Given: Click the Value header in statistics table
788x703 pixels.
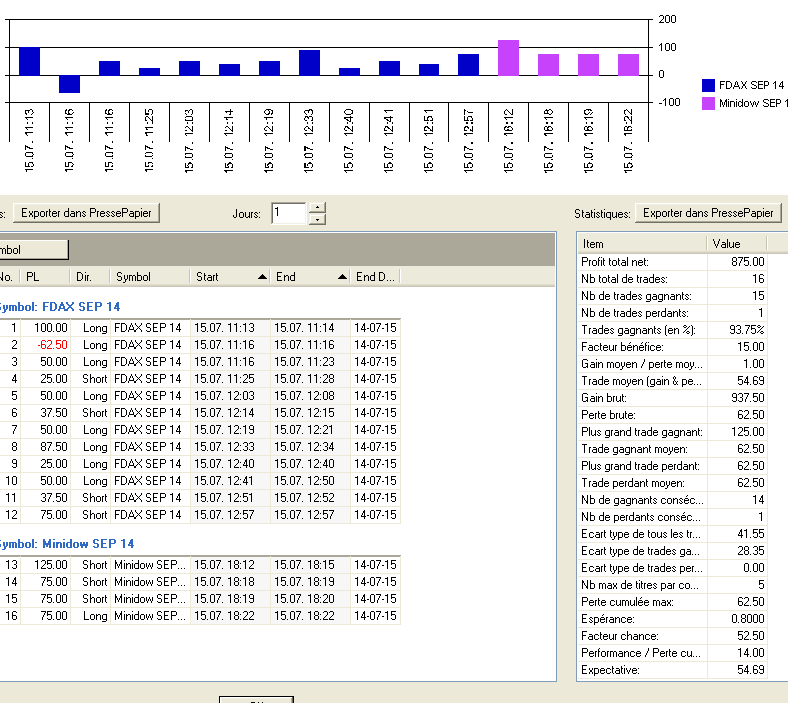Looking at the screenshot, I should click(735, 244).
